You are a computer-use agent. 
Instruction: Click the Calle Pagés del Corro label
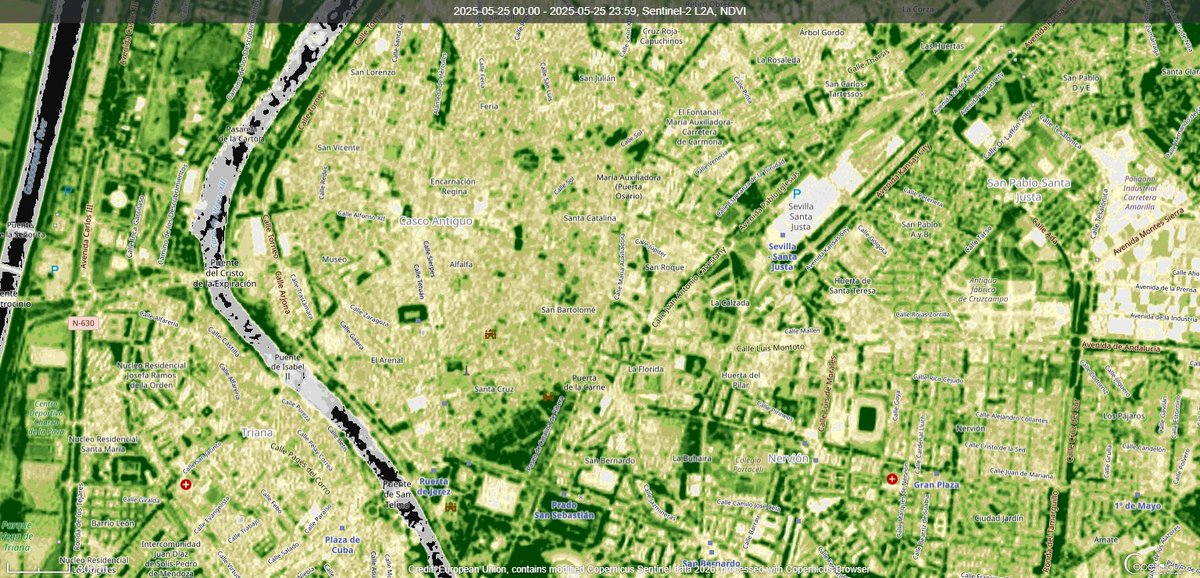[299, 469]
